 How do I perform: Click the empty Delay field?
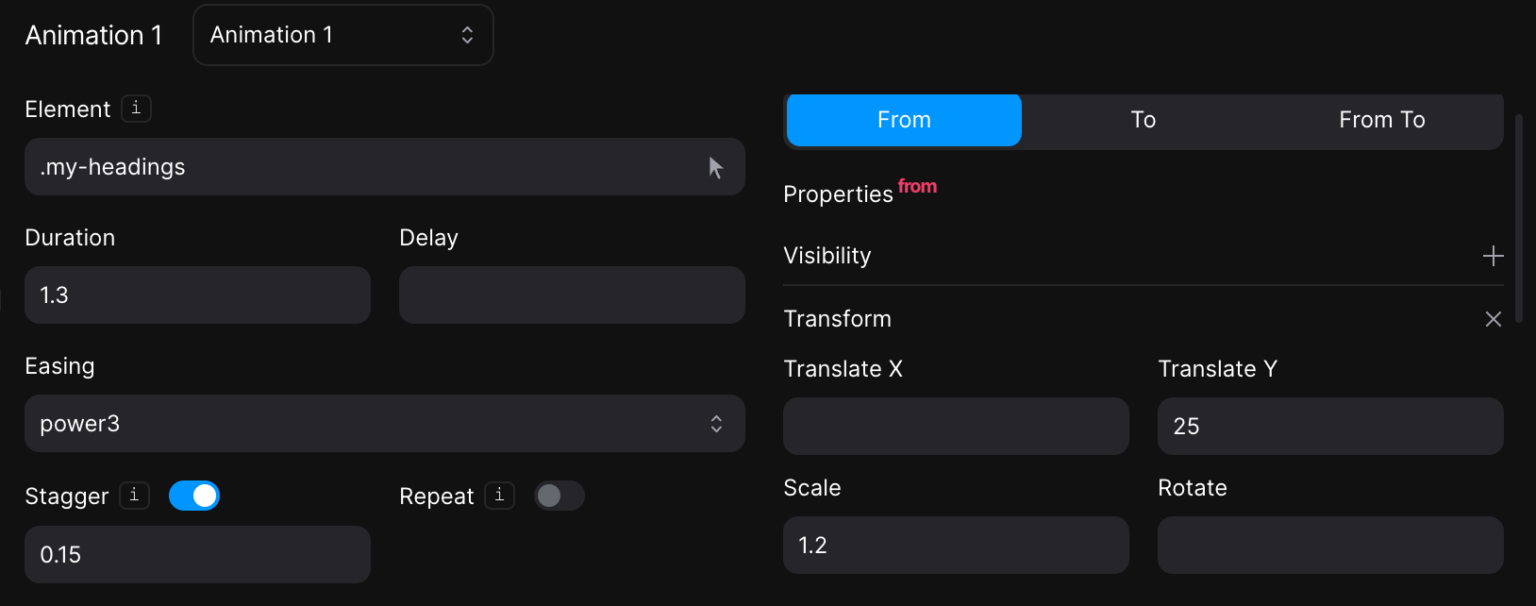click(571, 295)
